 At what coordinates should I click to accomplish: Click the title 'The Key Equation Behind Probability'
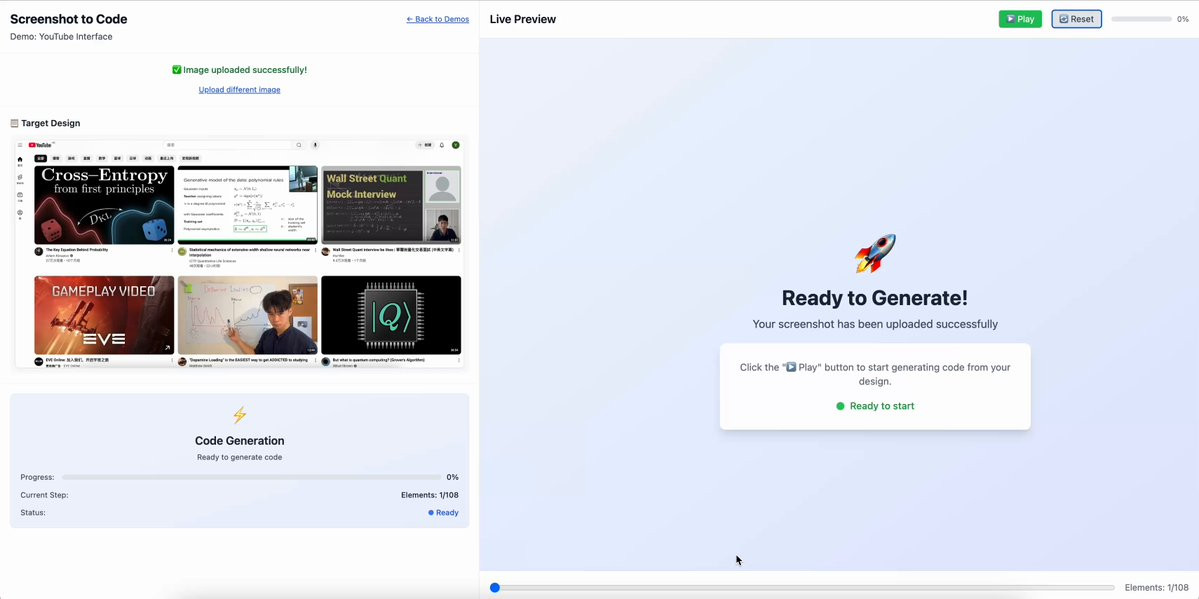76,249
